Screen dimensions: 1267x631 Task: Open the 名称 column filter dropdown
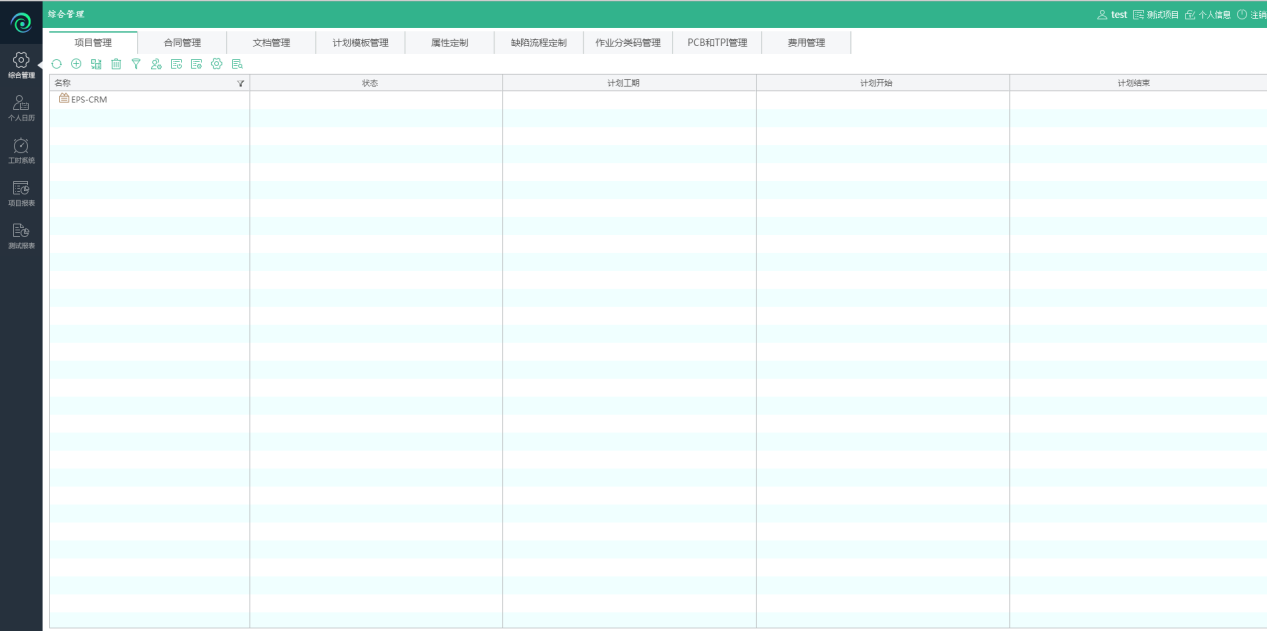click(x=240, y=83)
